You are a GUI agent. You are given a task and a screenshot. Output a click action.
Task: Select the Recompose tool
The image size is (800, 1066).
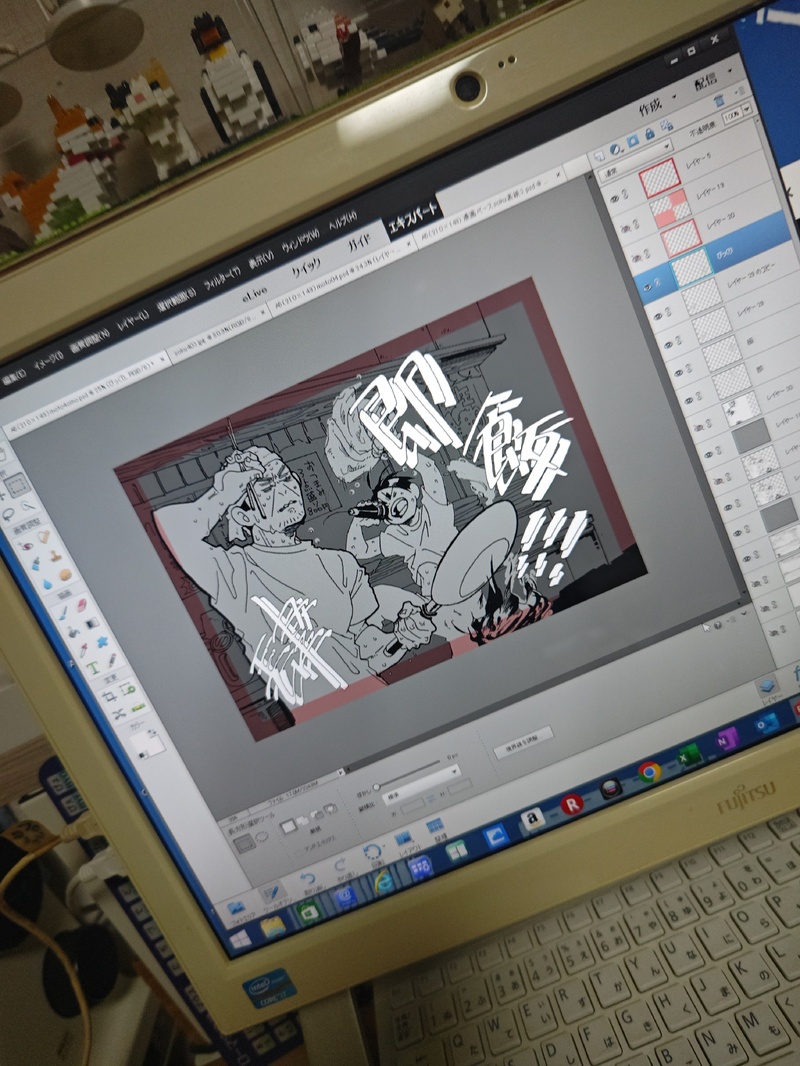[x=127, y=691]
